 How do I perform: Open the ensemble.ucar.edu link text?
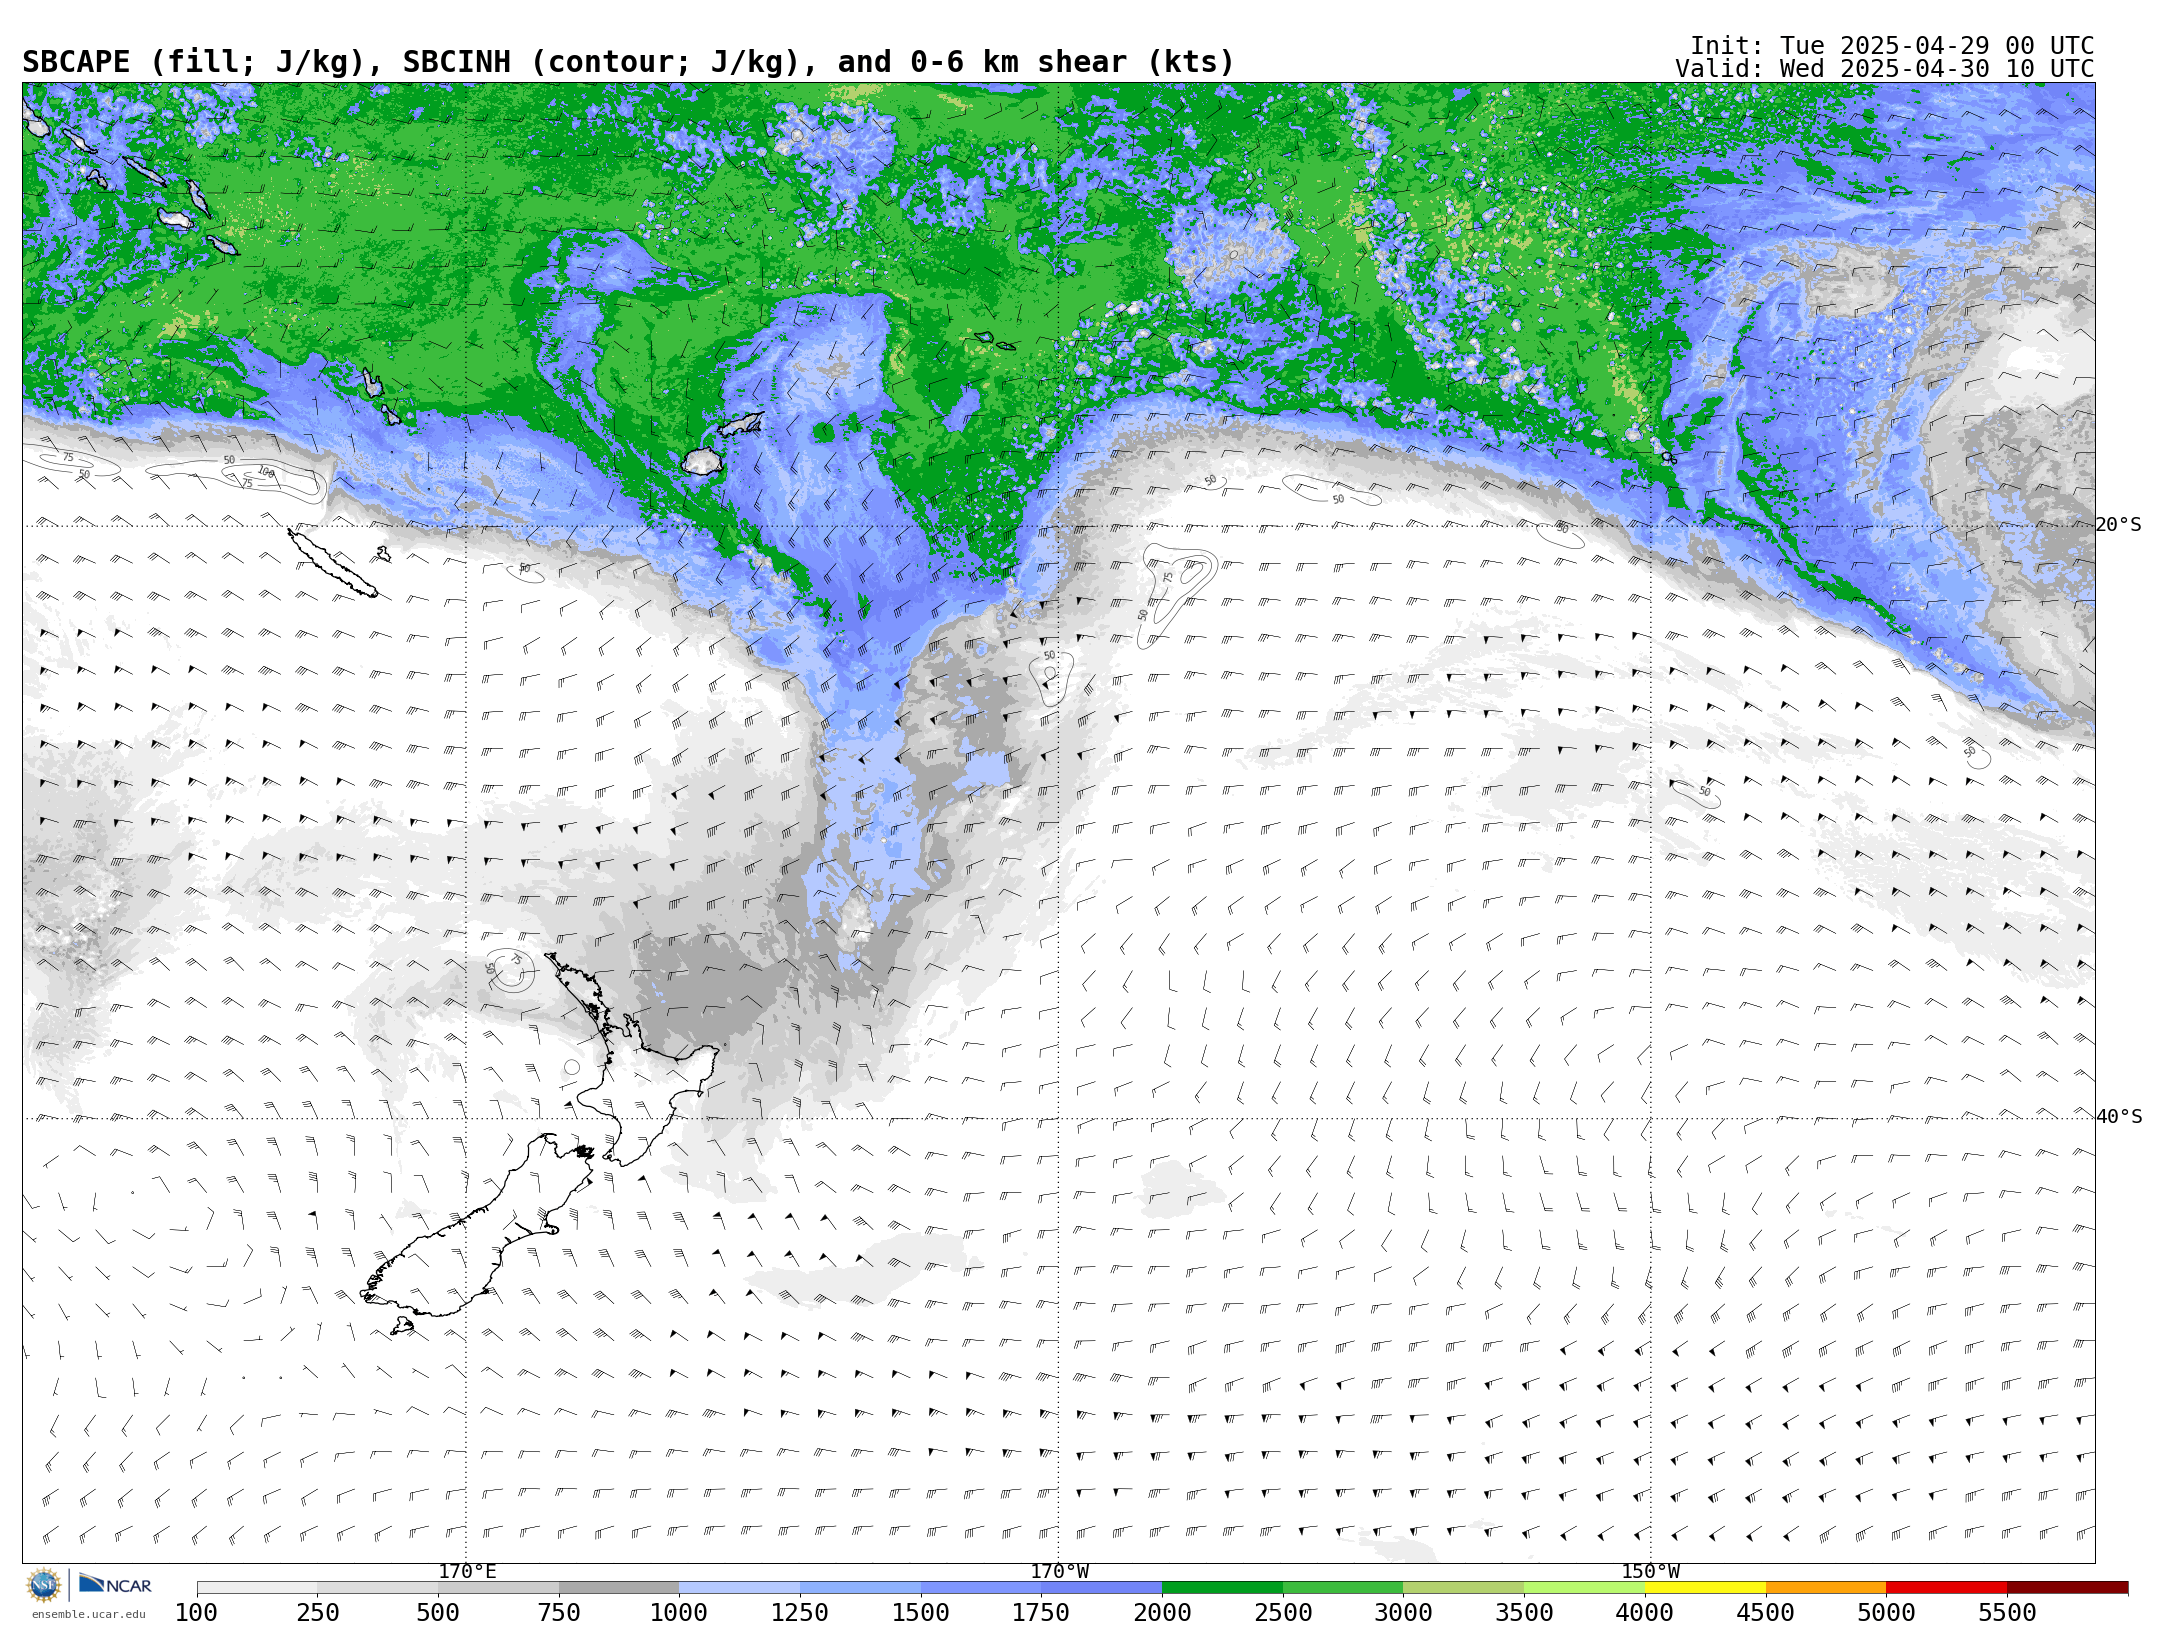point(88,1614)
